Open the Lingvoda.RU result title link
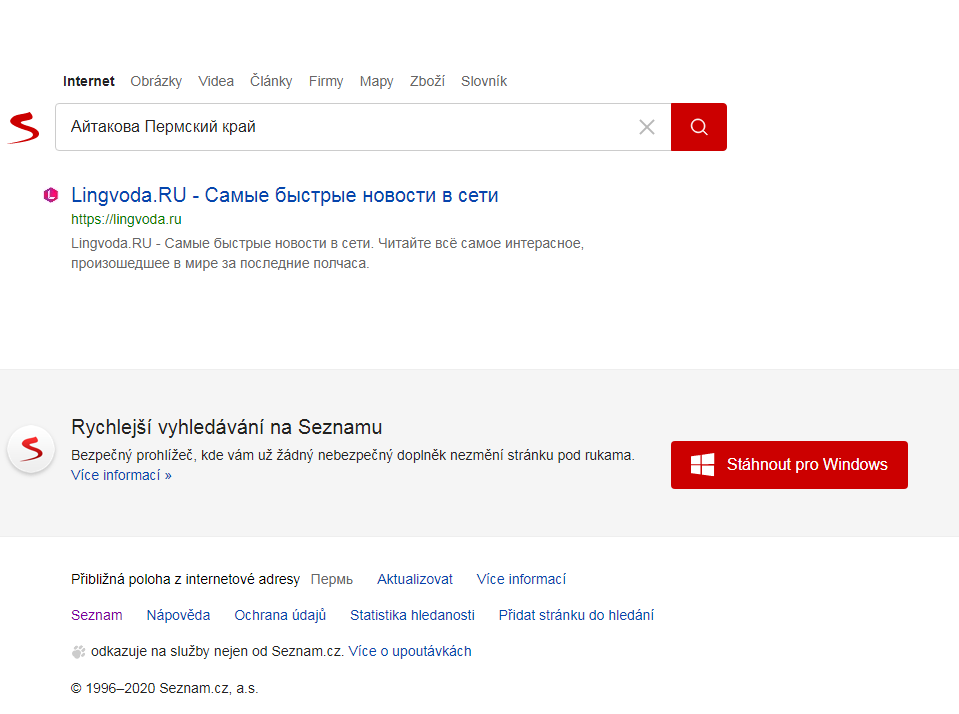The height and width of the screenshot is (714, 959). (284, 195)
